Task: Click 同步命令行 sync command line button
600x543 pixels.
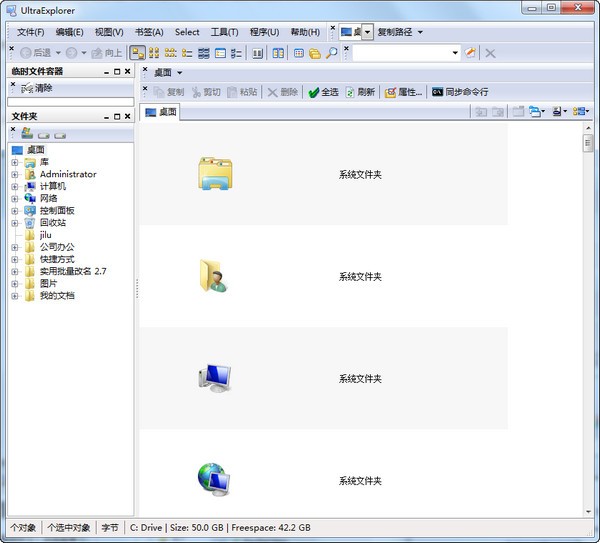Action: 460,92
